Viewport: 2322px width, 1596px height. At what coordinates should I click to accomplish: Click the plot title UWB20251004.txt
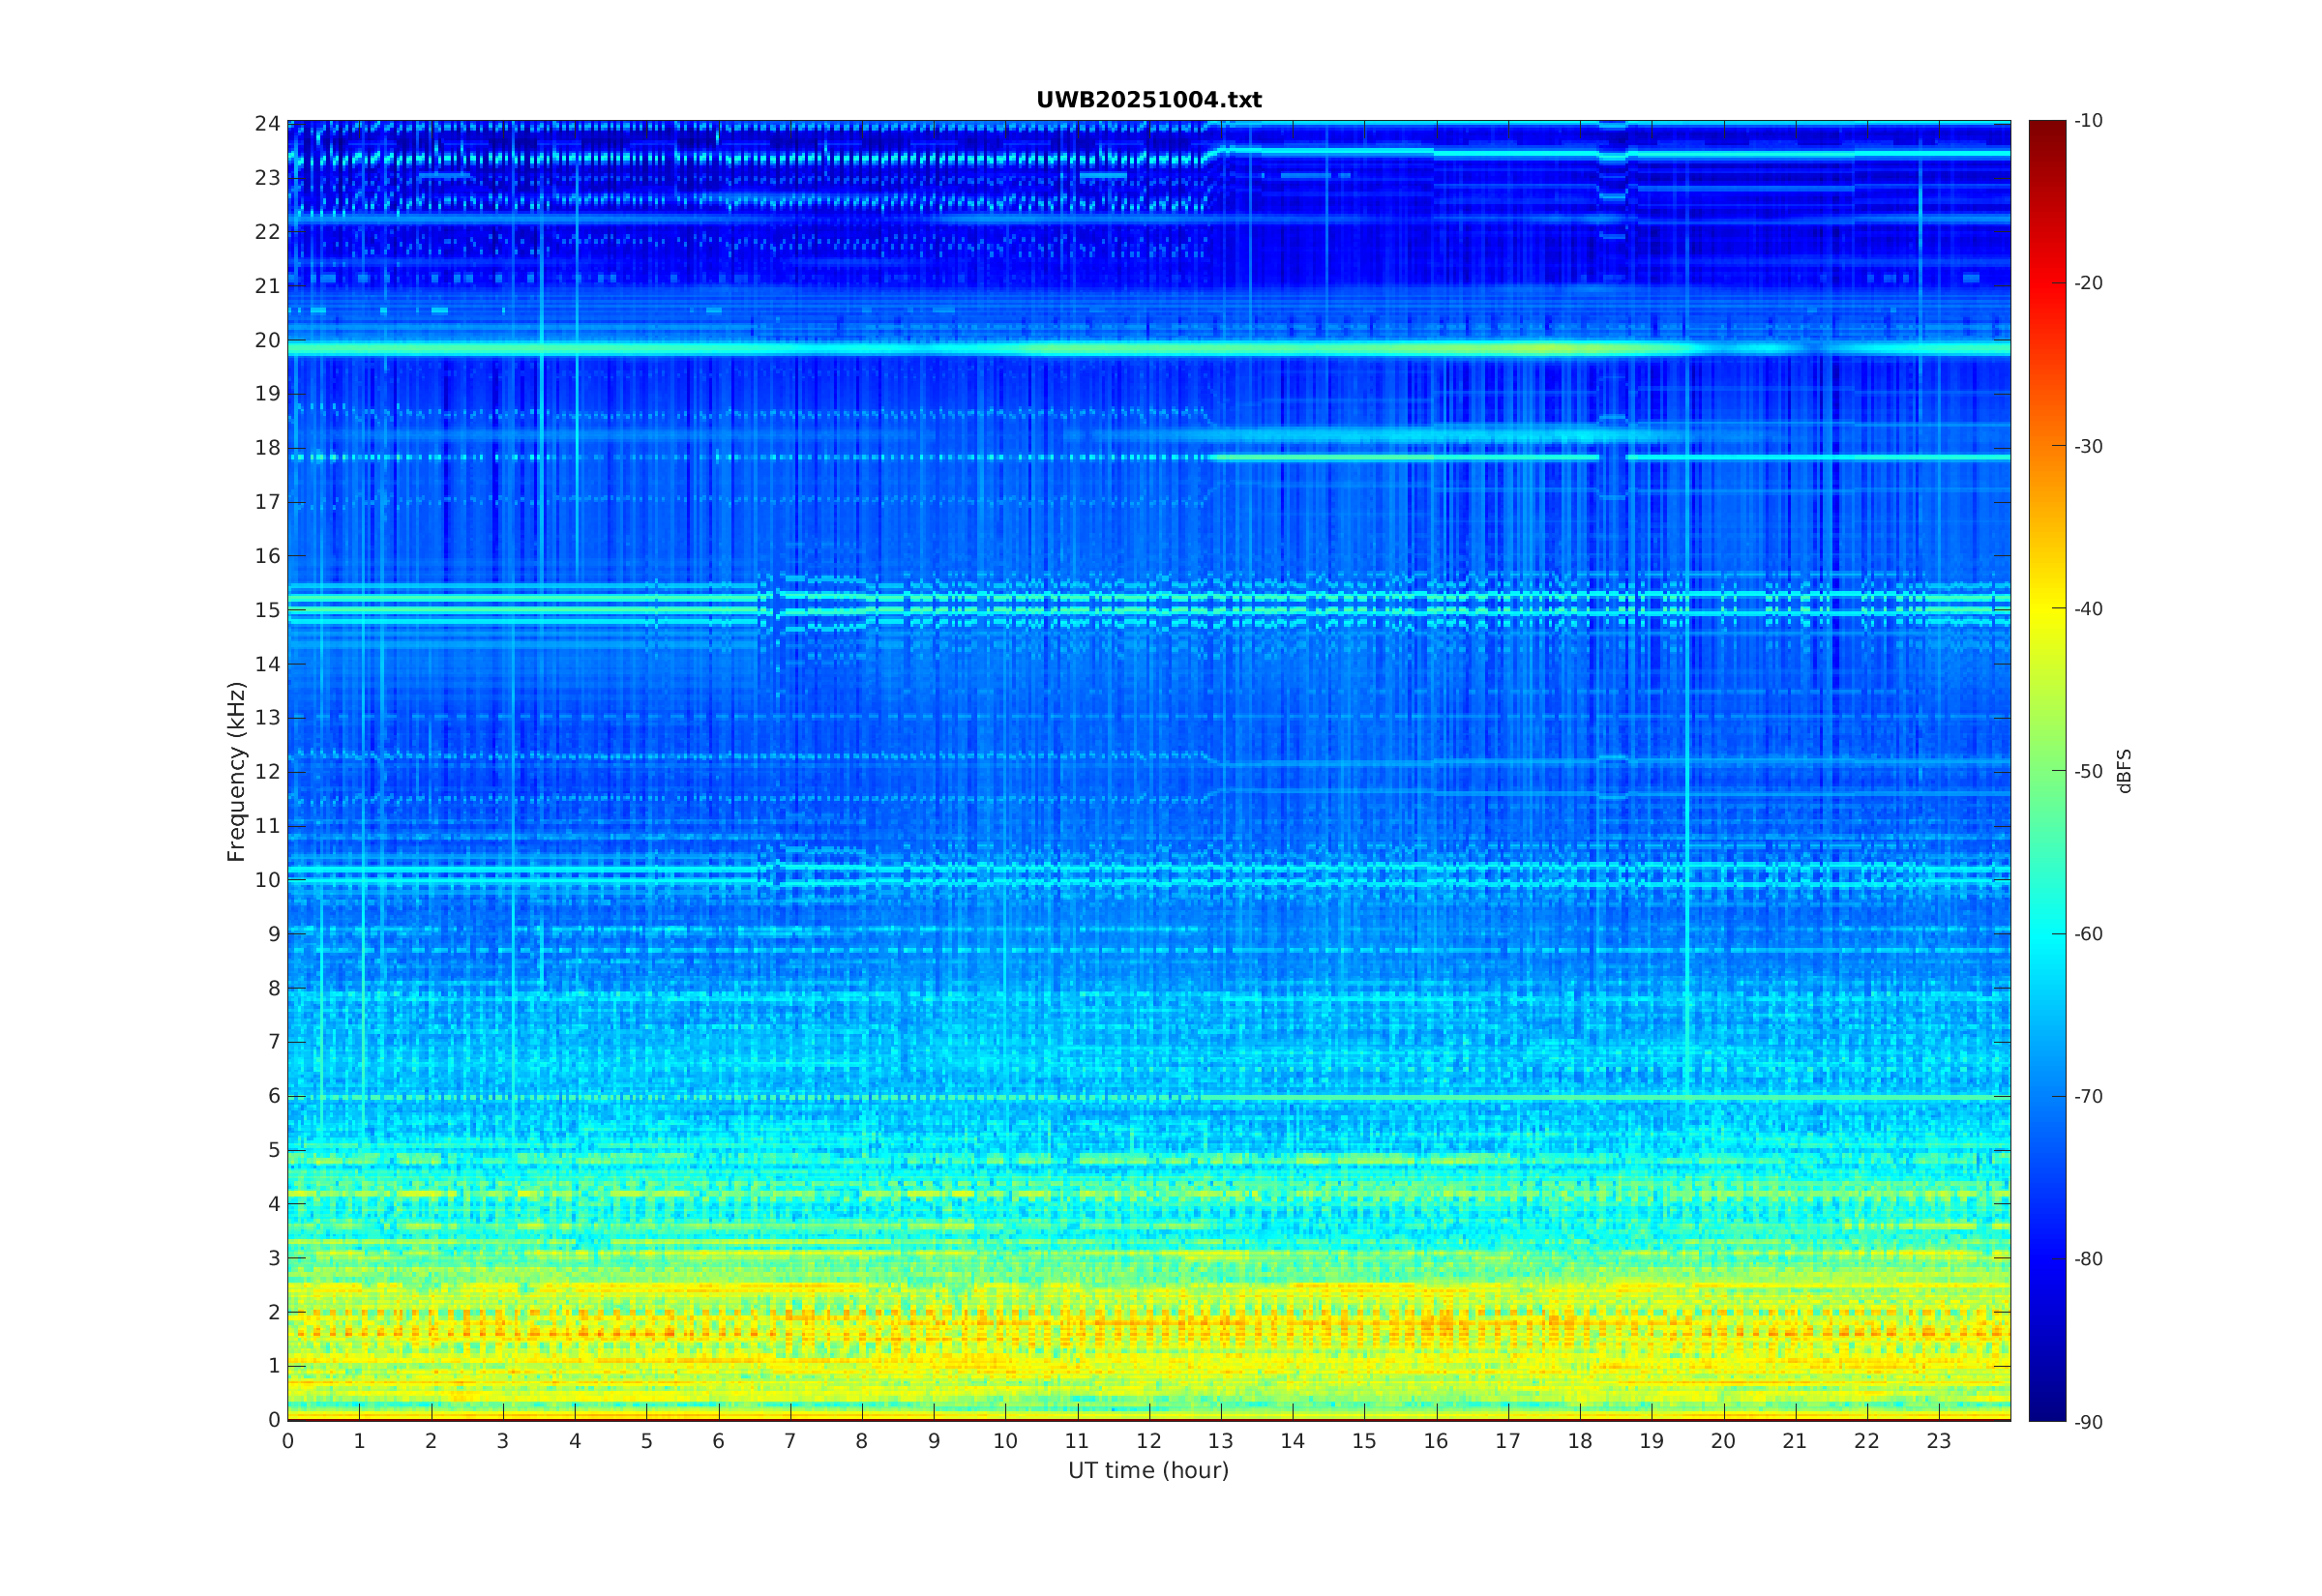click(1148, 100)
